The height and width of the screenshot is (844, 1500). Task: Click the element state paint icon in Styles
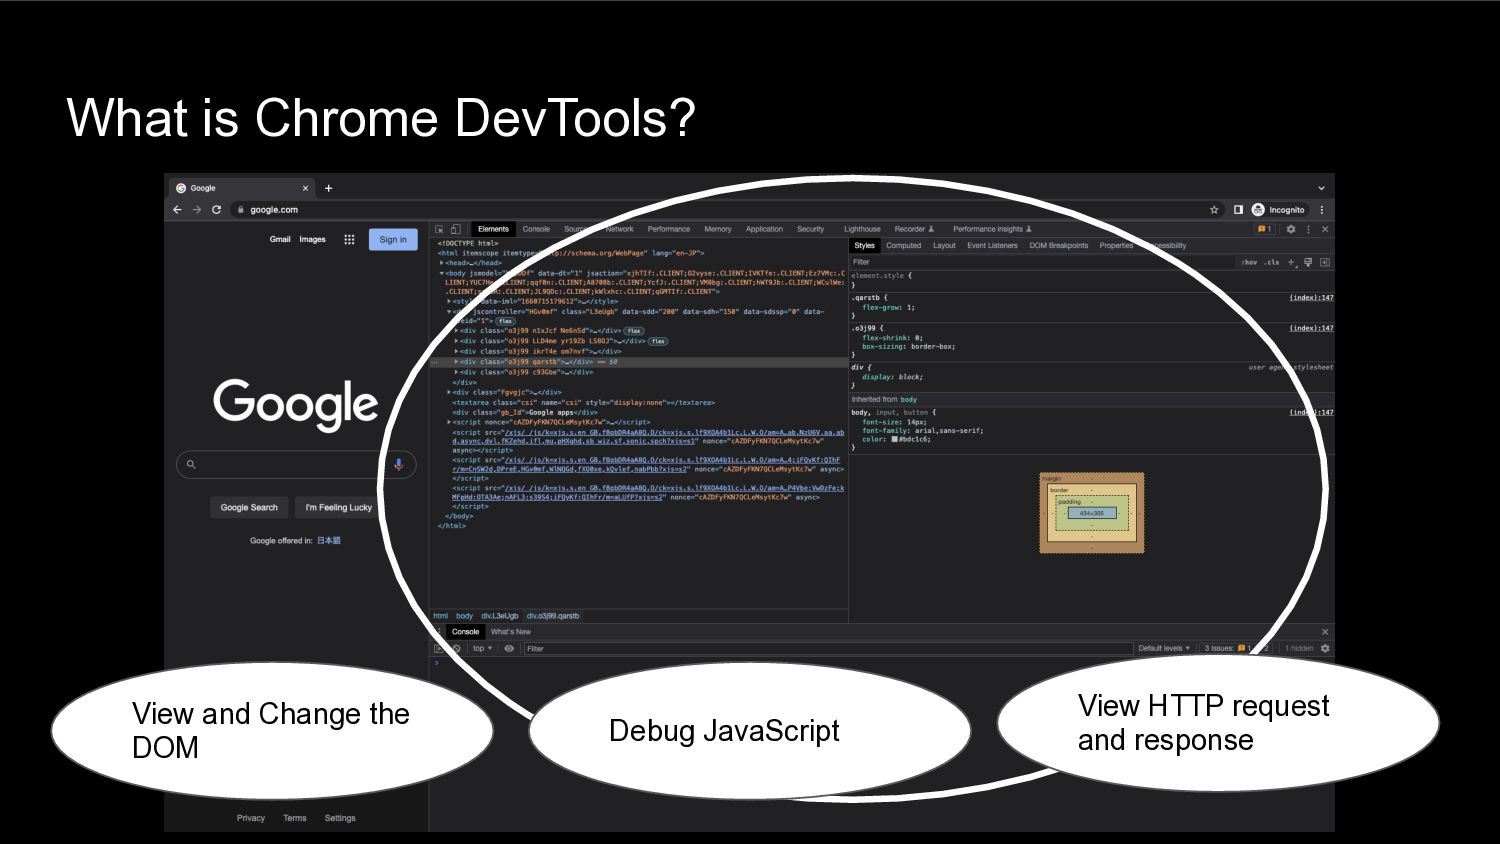pyautogui.click(x=1308, y=262)
